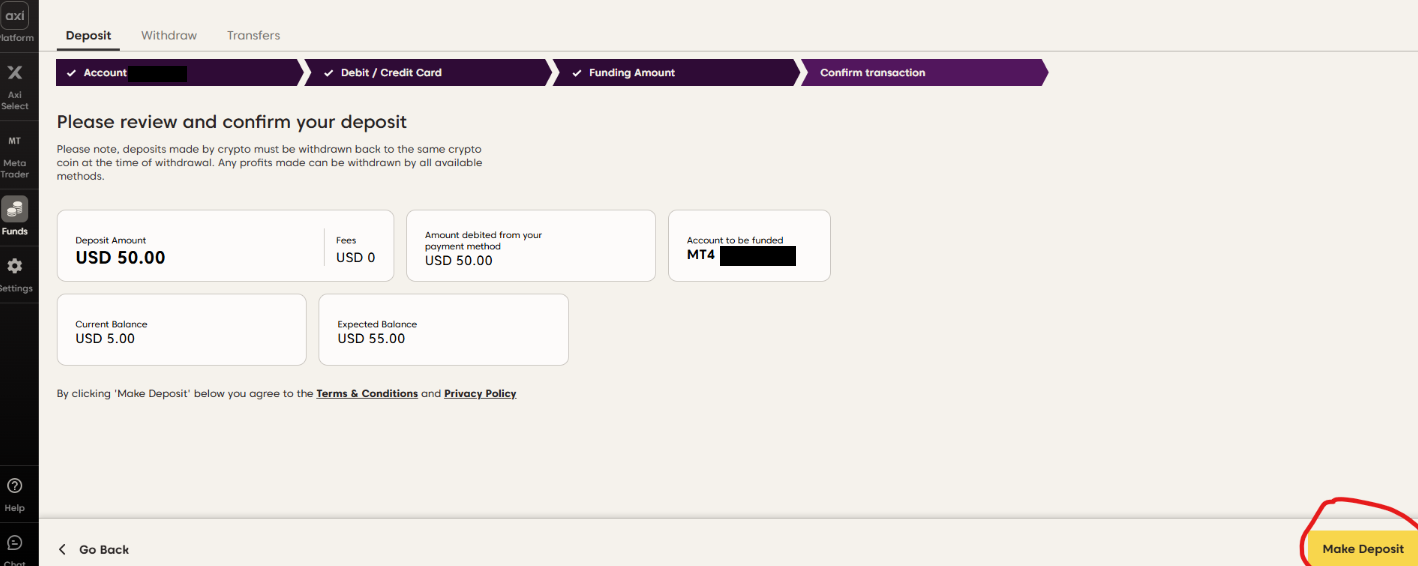Go to Debit / Credit Card step
This screenshot has height=566, width=1418.
[426, 73]
